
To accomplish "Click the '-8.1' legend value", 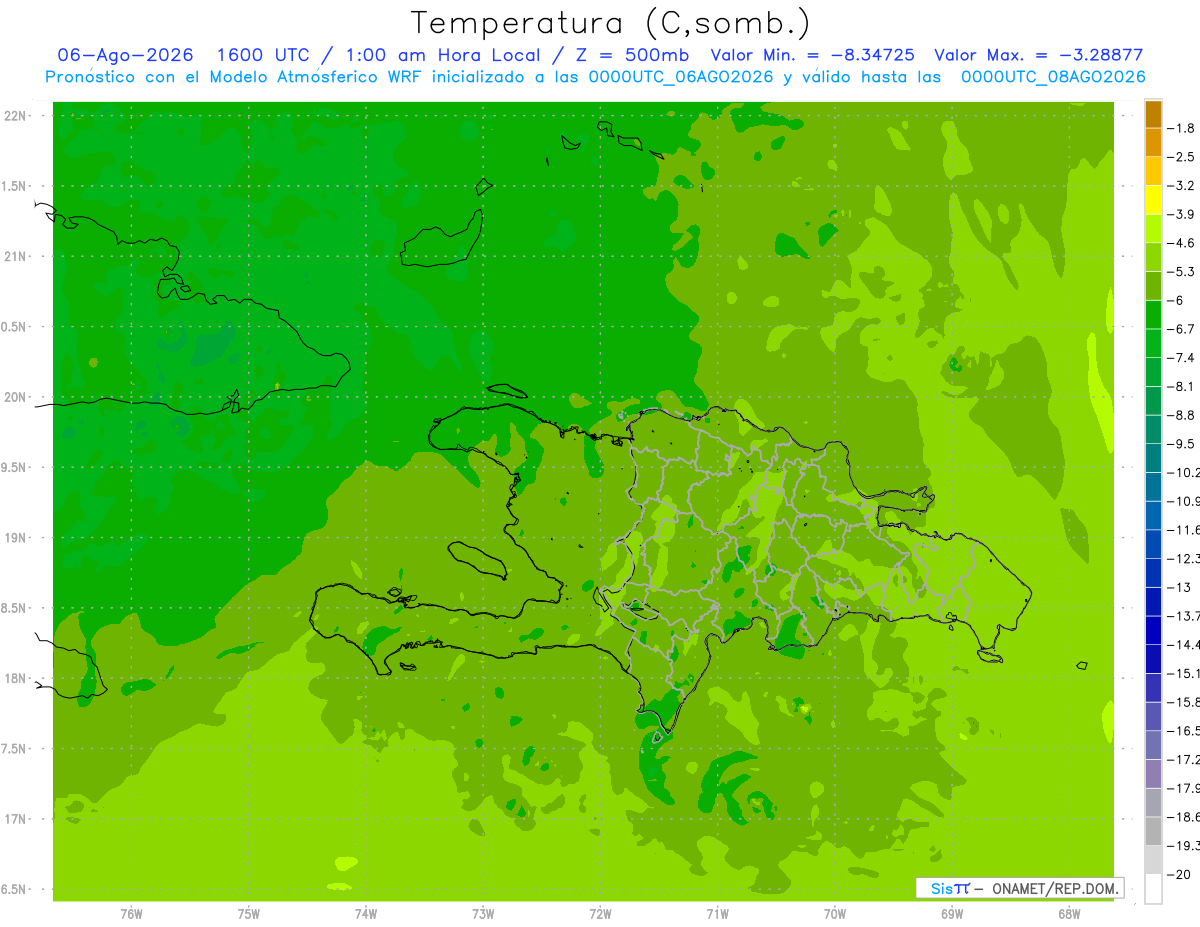I will pos(1181,386).
